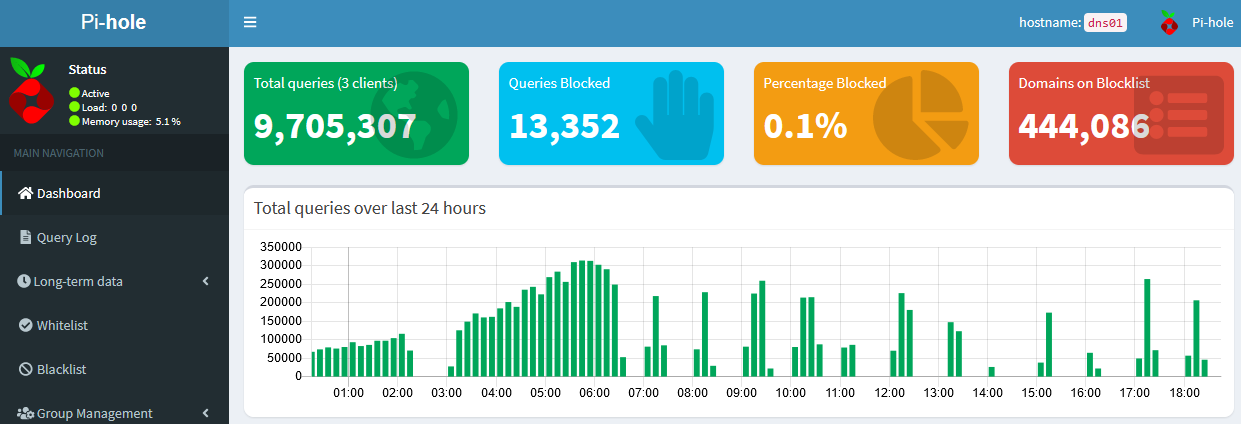Toggle the hamburger sidebar menu
The image size is (1241, 424).
[x=250, y=22]
